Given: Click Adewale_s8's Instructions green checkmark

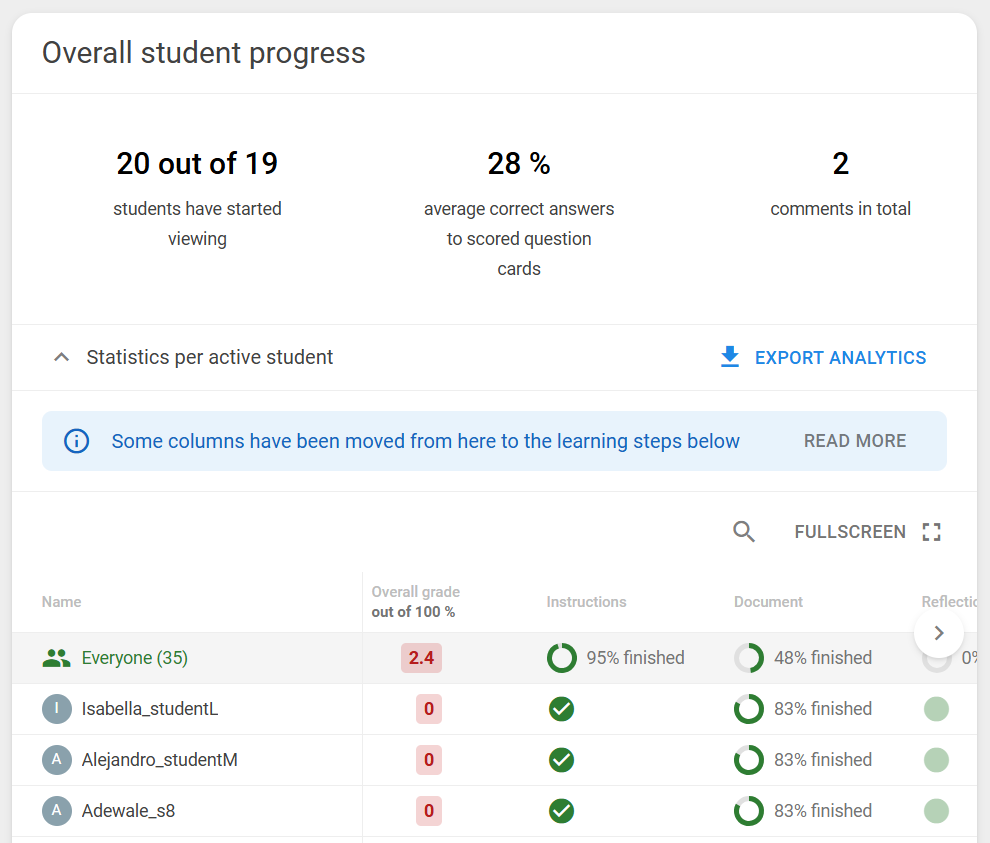Looking at the screenshot, I should coord(561,811).
